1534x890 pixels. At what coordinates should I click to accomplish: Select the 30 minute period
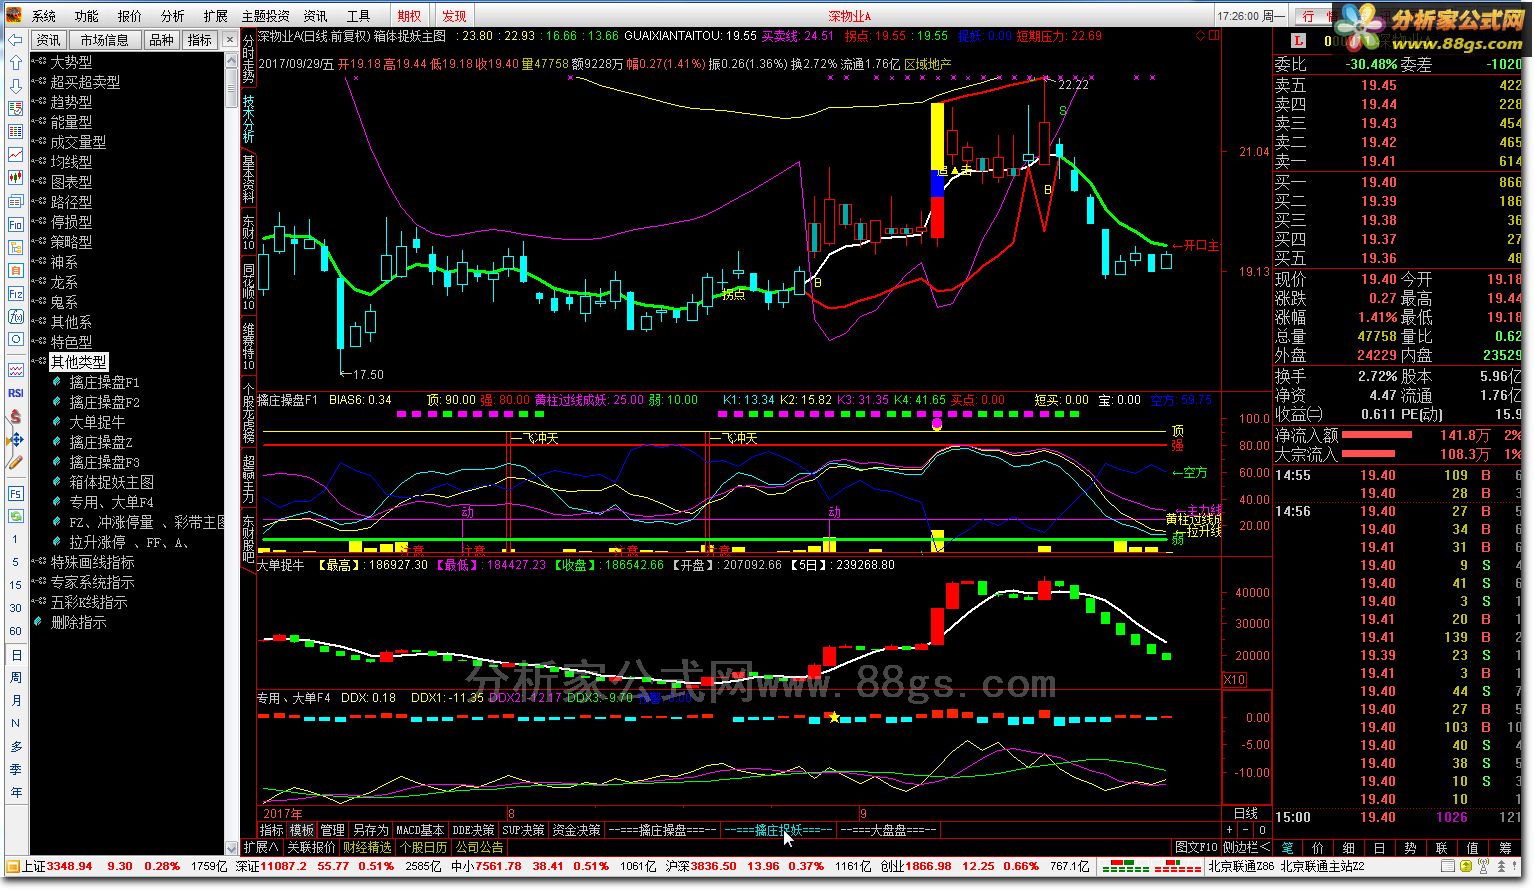tap(15, 609)
